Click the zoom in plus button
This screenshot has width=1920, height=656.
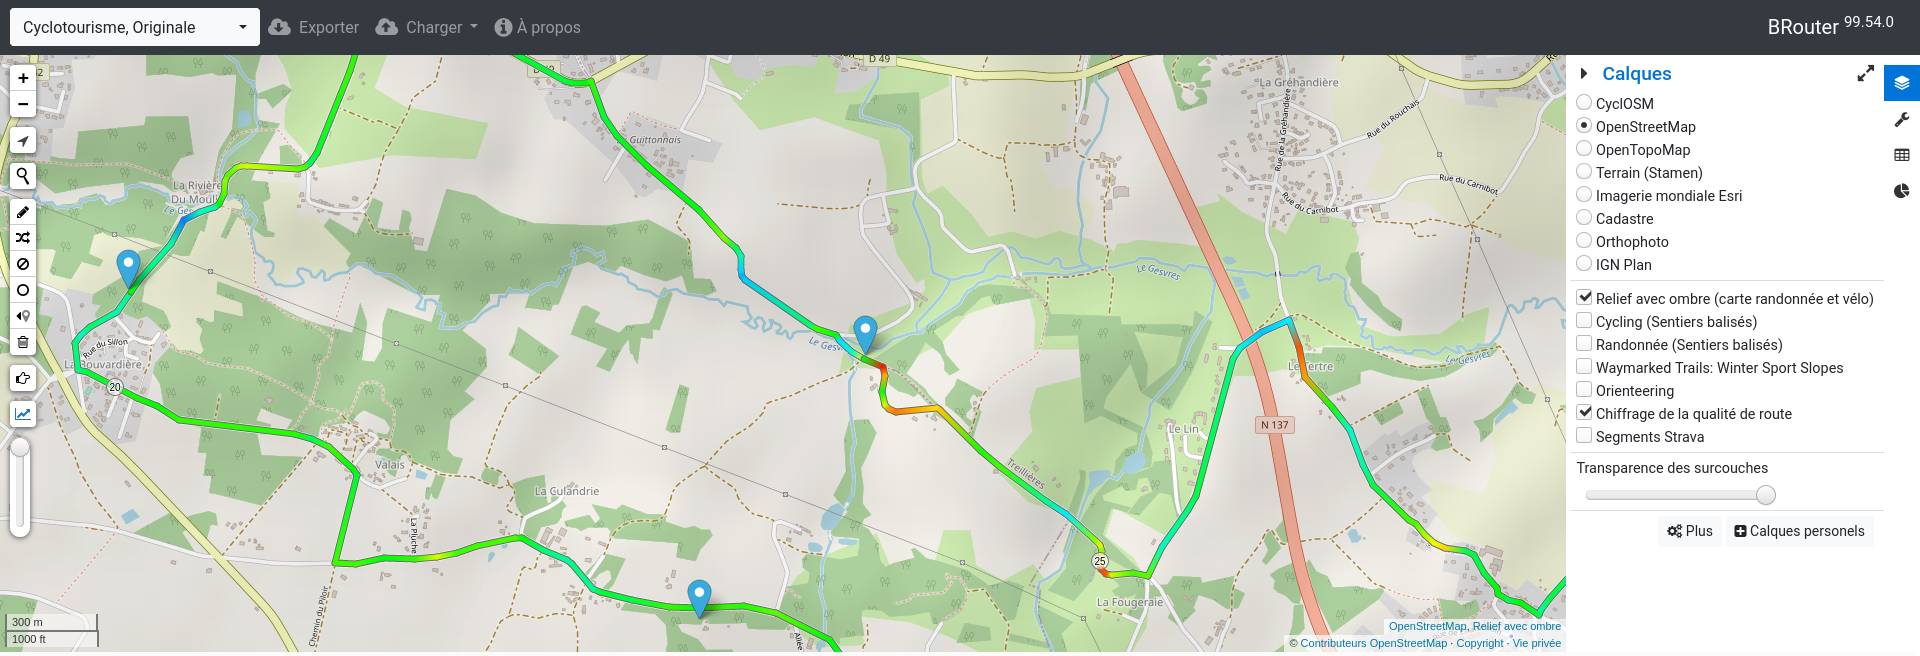23,78
